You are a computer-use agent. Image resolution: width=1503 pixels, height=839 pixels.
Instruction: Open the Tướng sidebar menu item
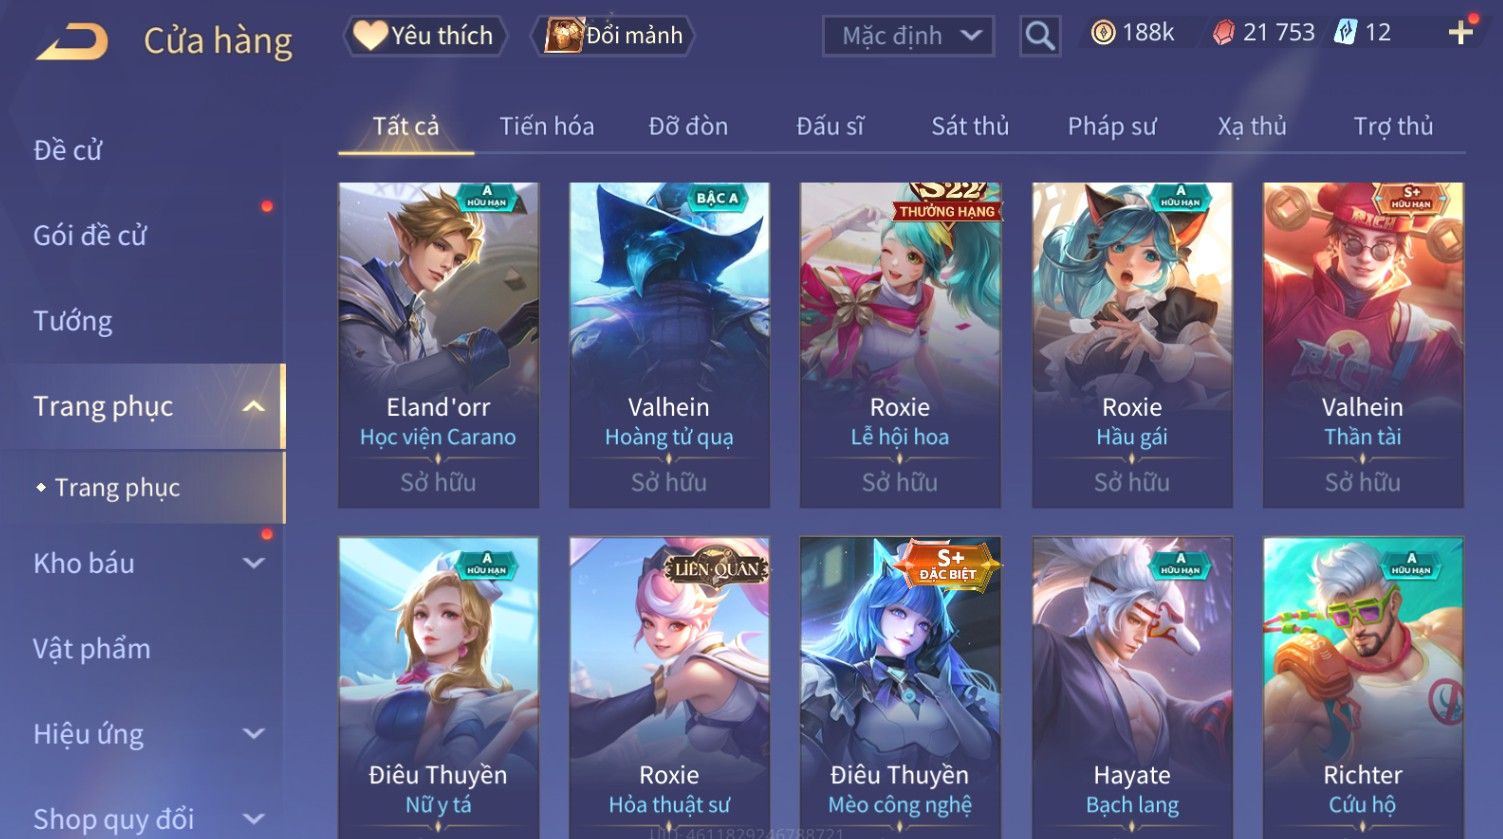(x=73, y=321)
